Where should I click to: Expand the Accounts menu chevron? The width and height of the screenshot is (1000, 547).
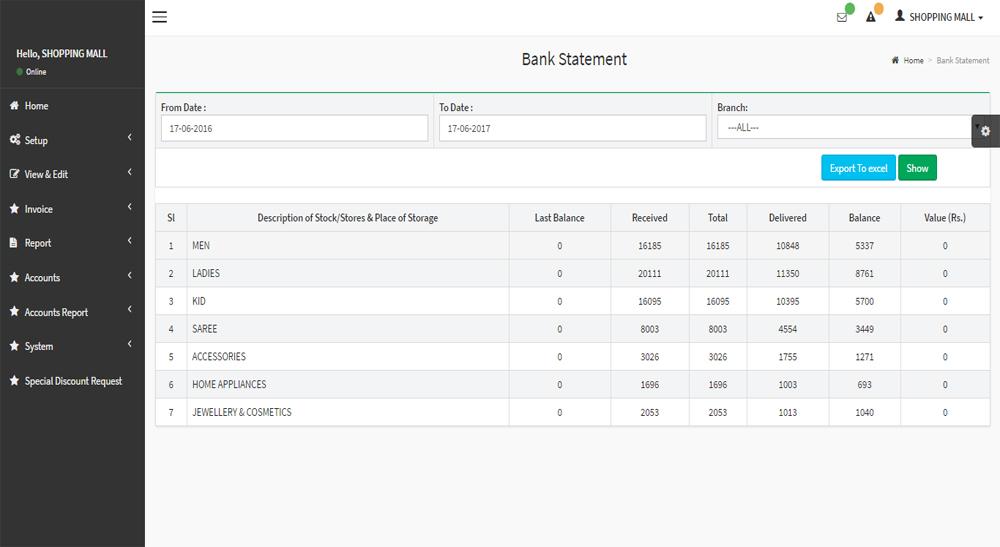click(x=129, y=275)
